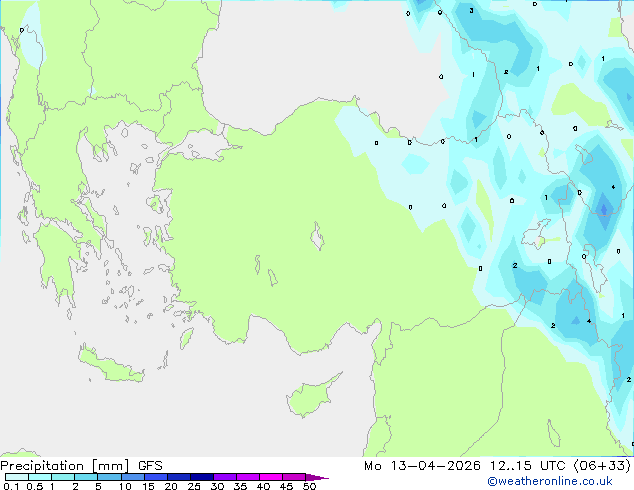Click the "GFS" model label

150,466
